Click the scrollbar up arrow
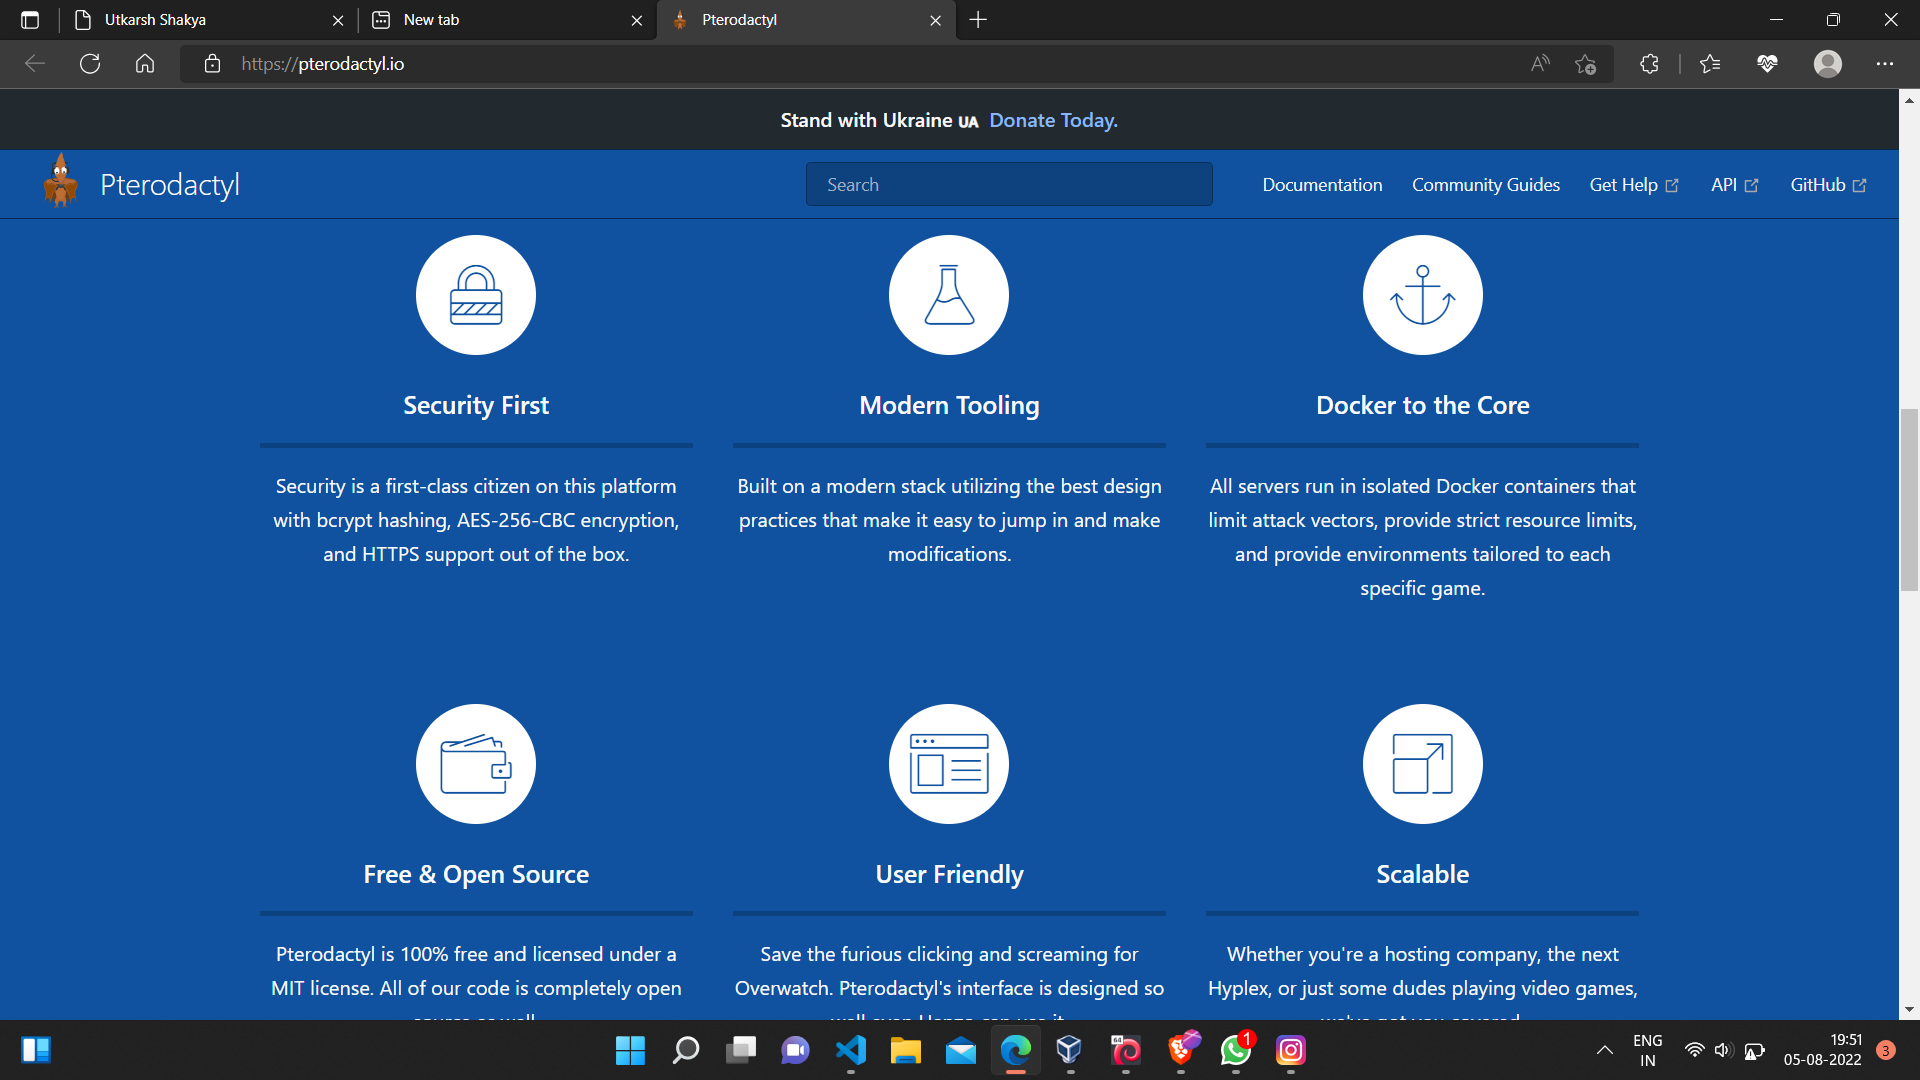1920x1080 pixels. 1909,100
